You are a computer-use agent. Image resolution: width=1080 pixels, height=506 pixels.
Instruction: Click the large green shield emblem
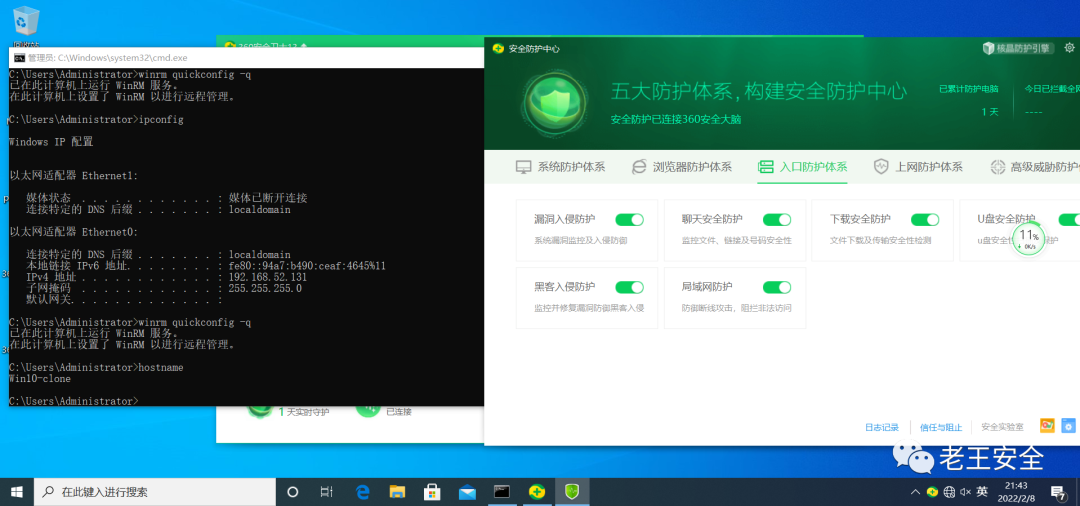click(x=554, y=105)
